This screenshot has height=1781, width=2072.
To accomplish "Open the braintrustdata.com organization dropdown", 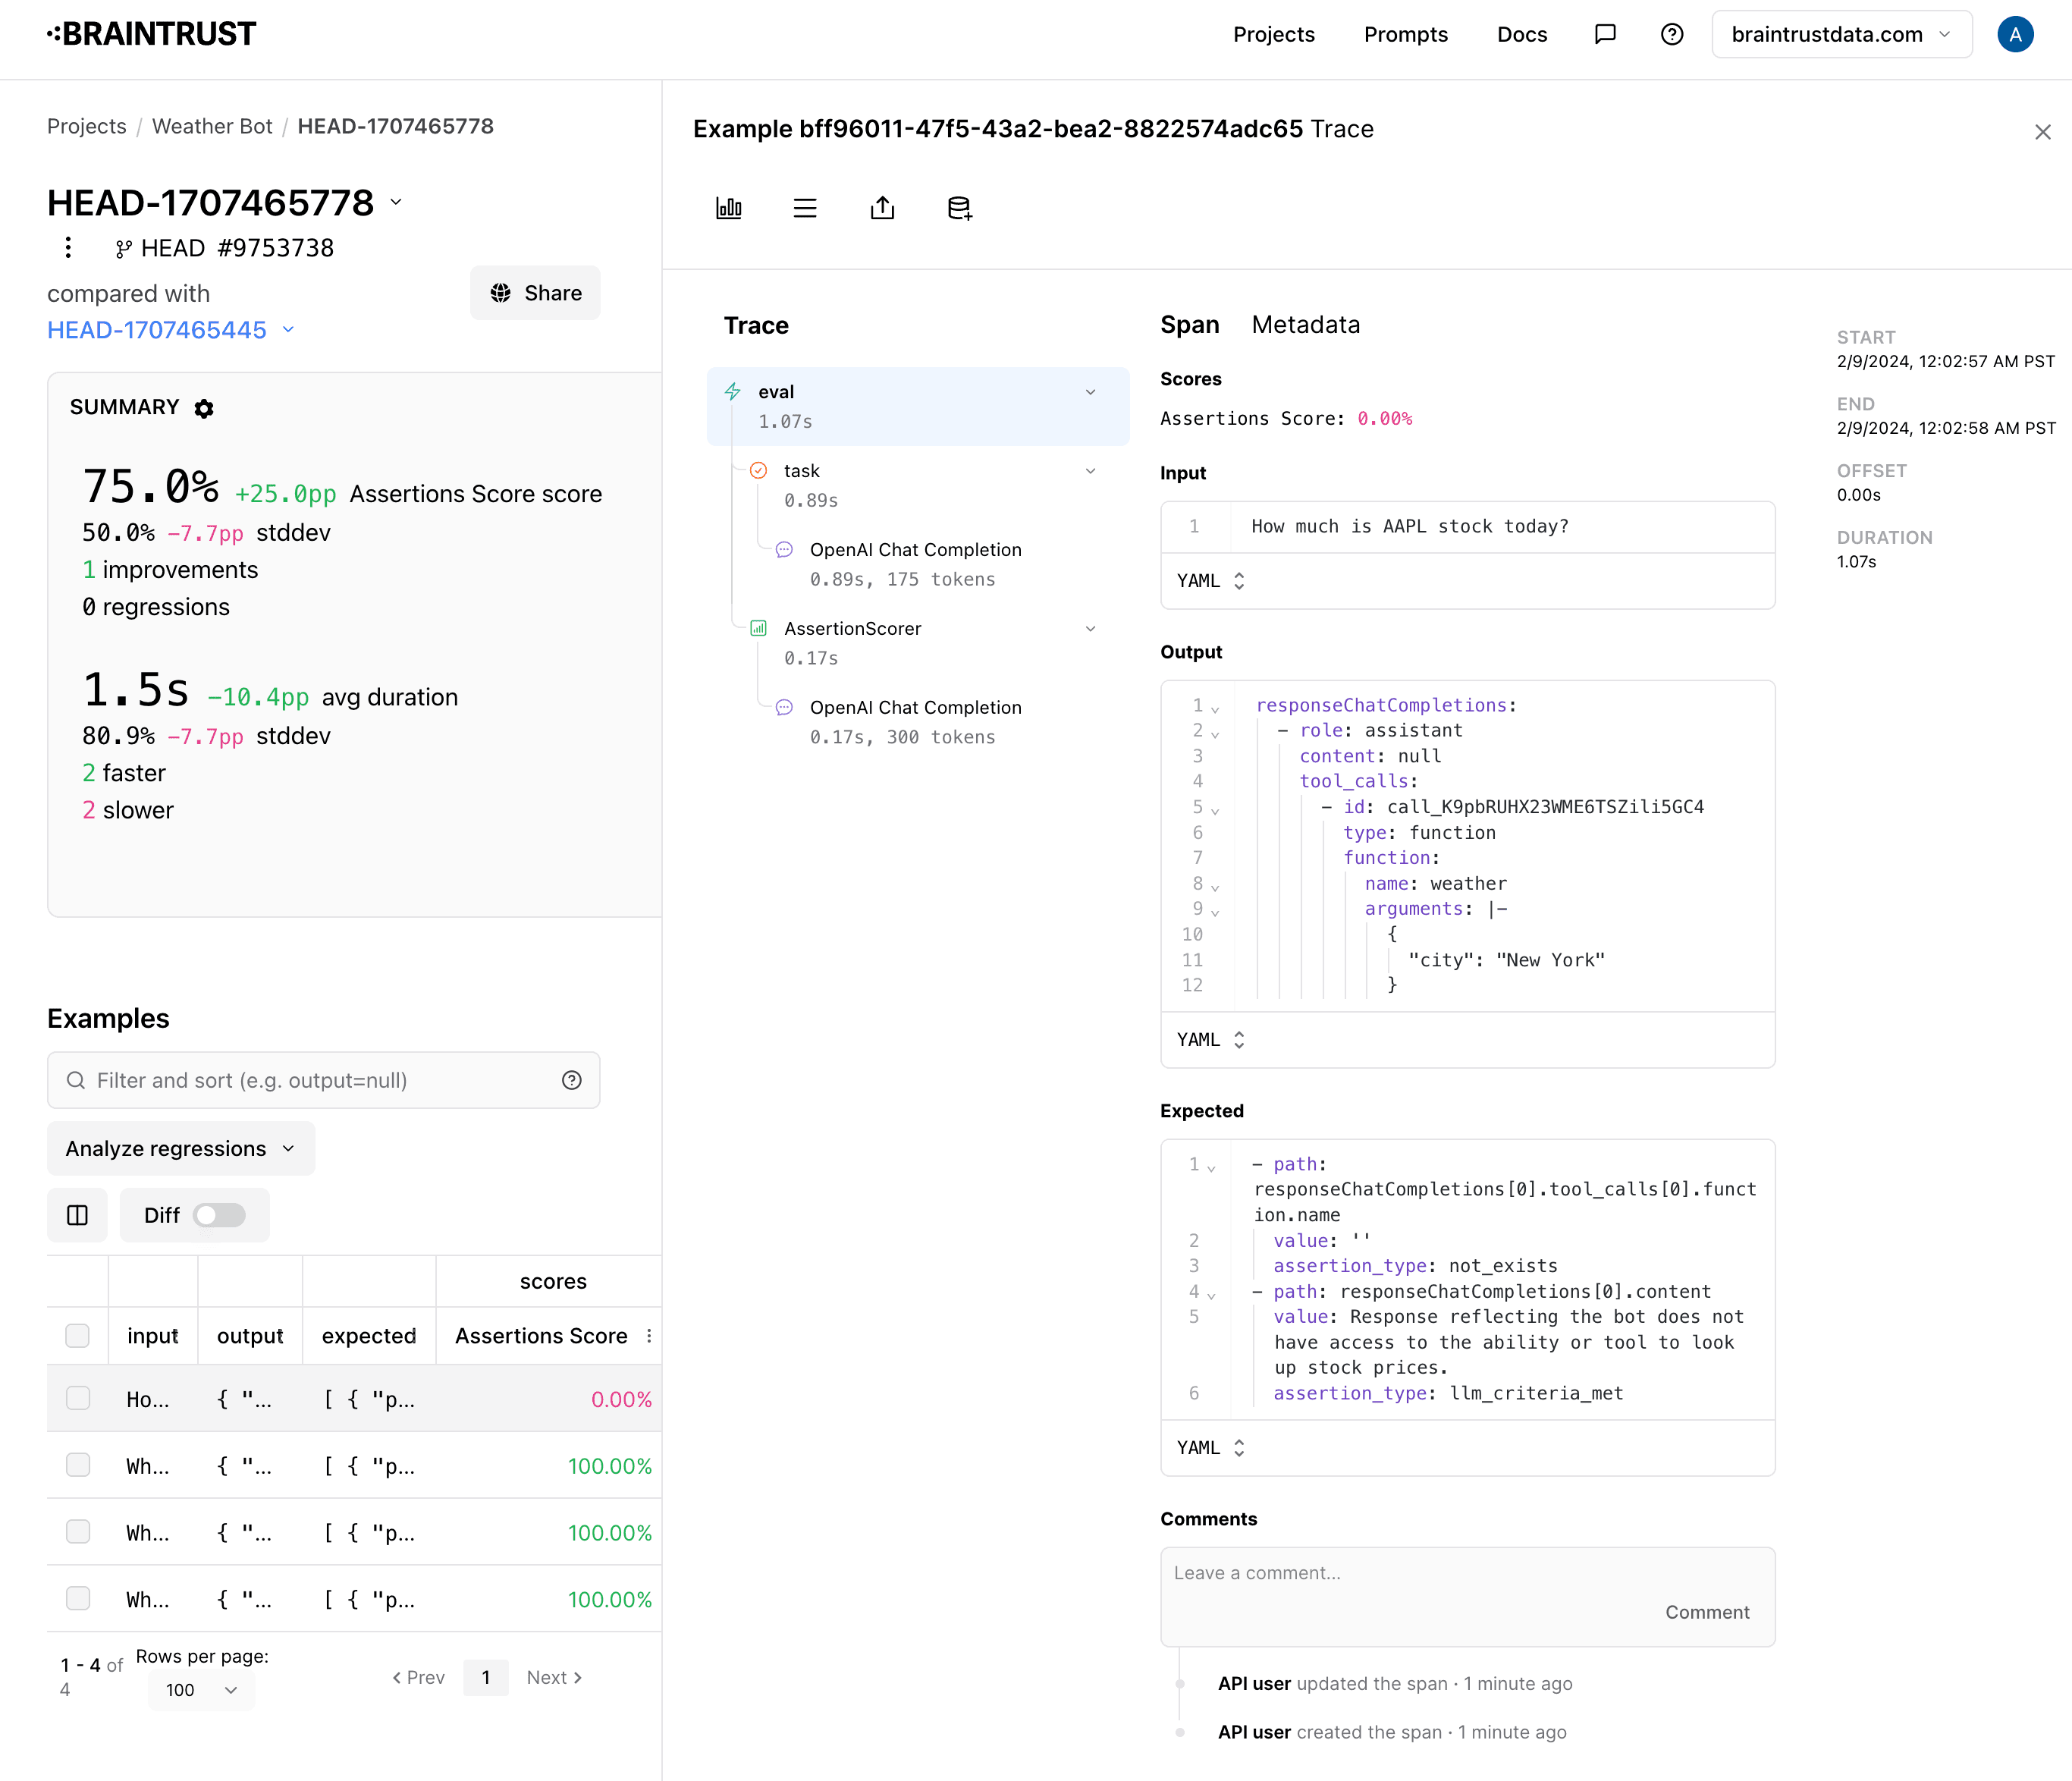I will 1841,35.
